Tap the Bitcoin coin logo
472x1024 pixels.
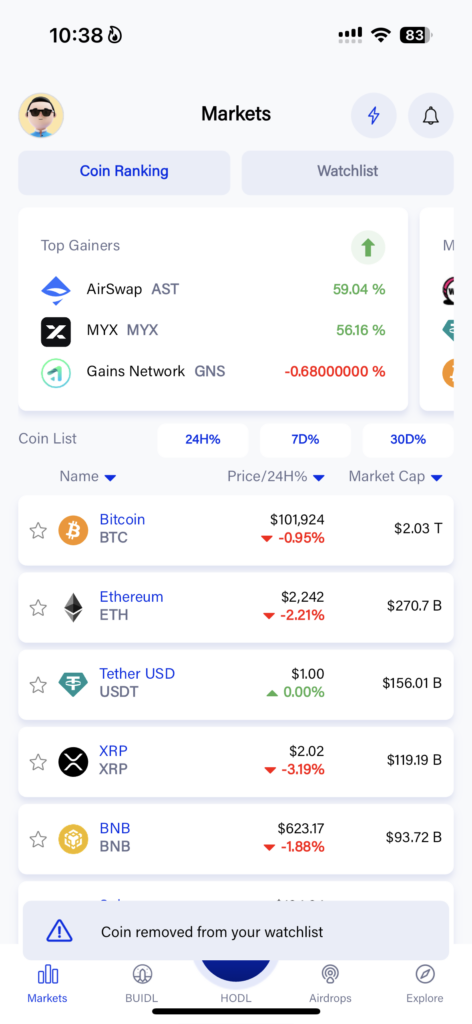pos(73,530)
